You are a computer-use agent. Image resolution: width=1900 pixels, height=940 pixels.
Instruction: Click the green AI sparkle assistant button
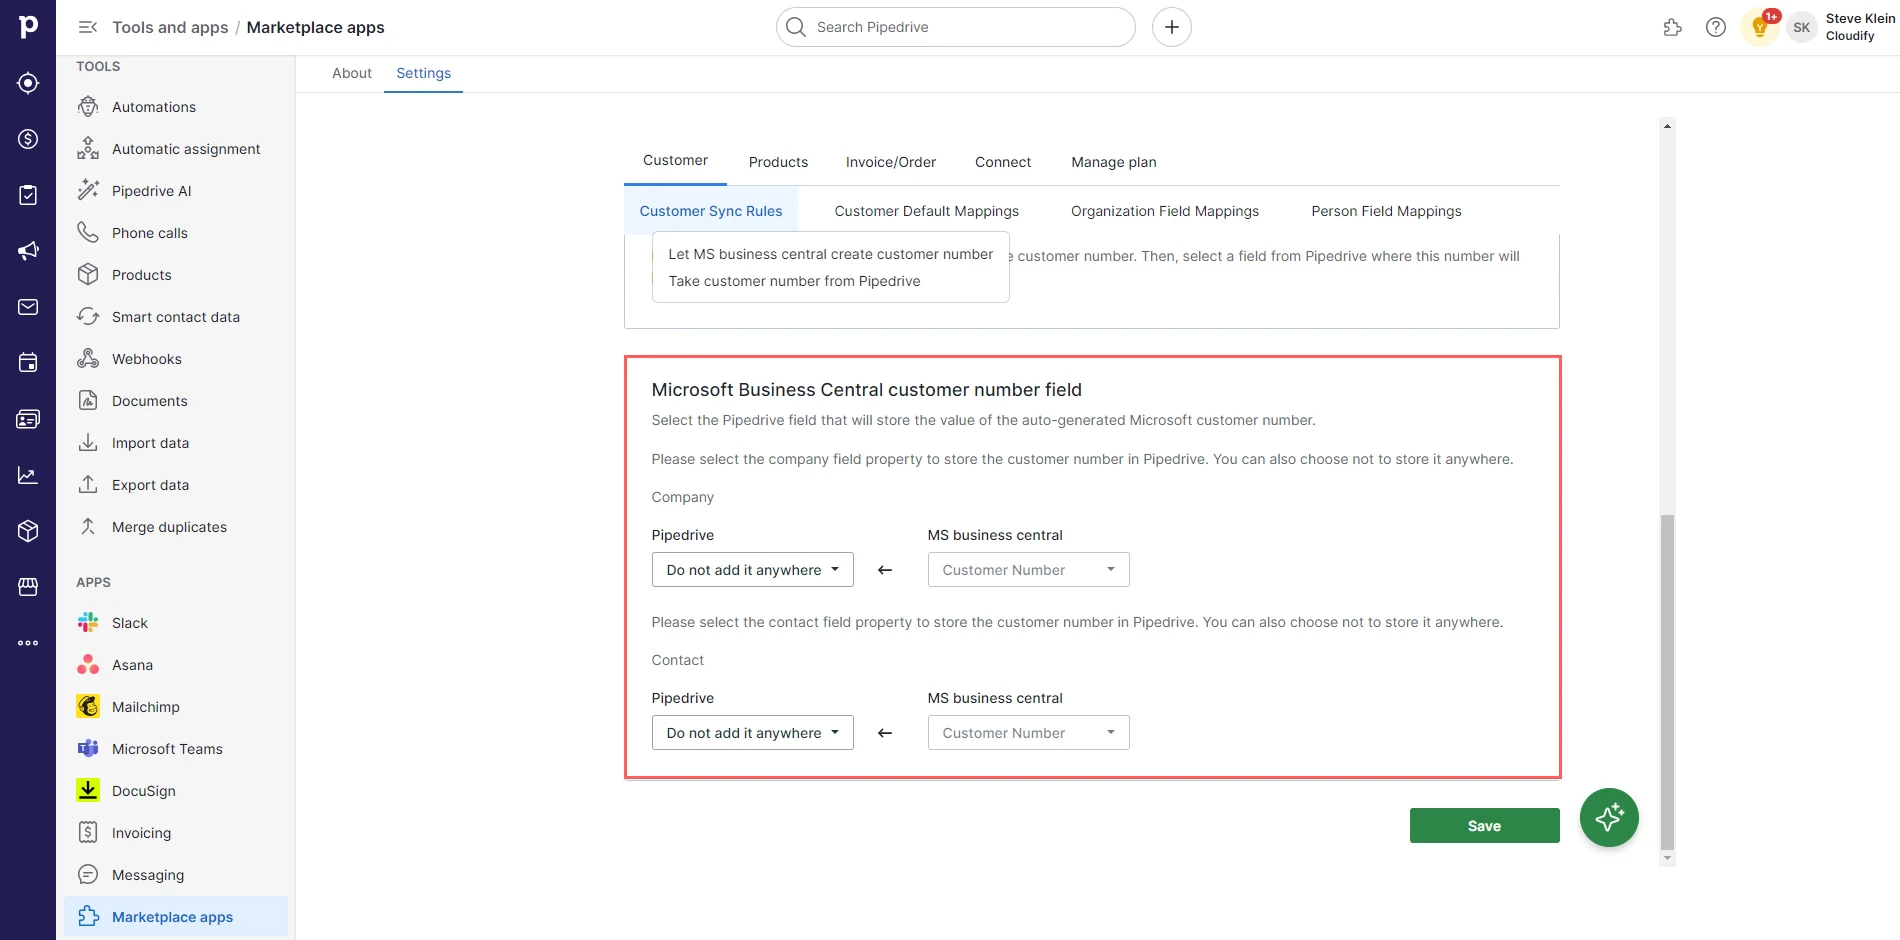(x=1609, y=817)
